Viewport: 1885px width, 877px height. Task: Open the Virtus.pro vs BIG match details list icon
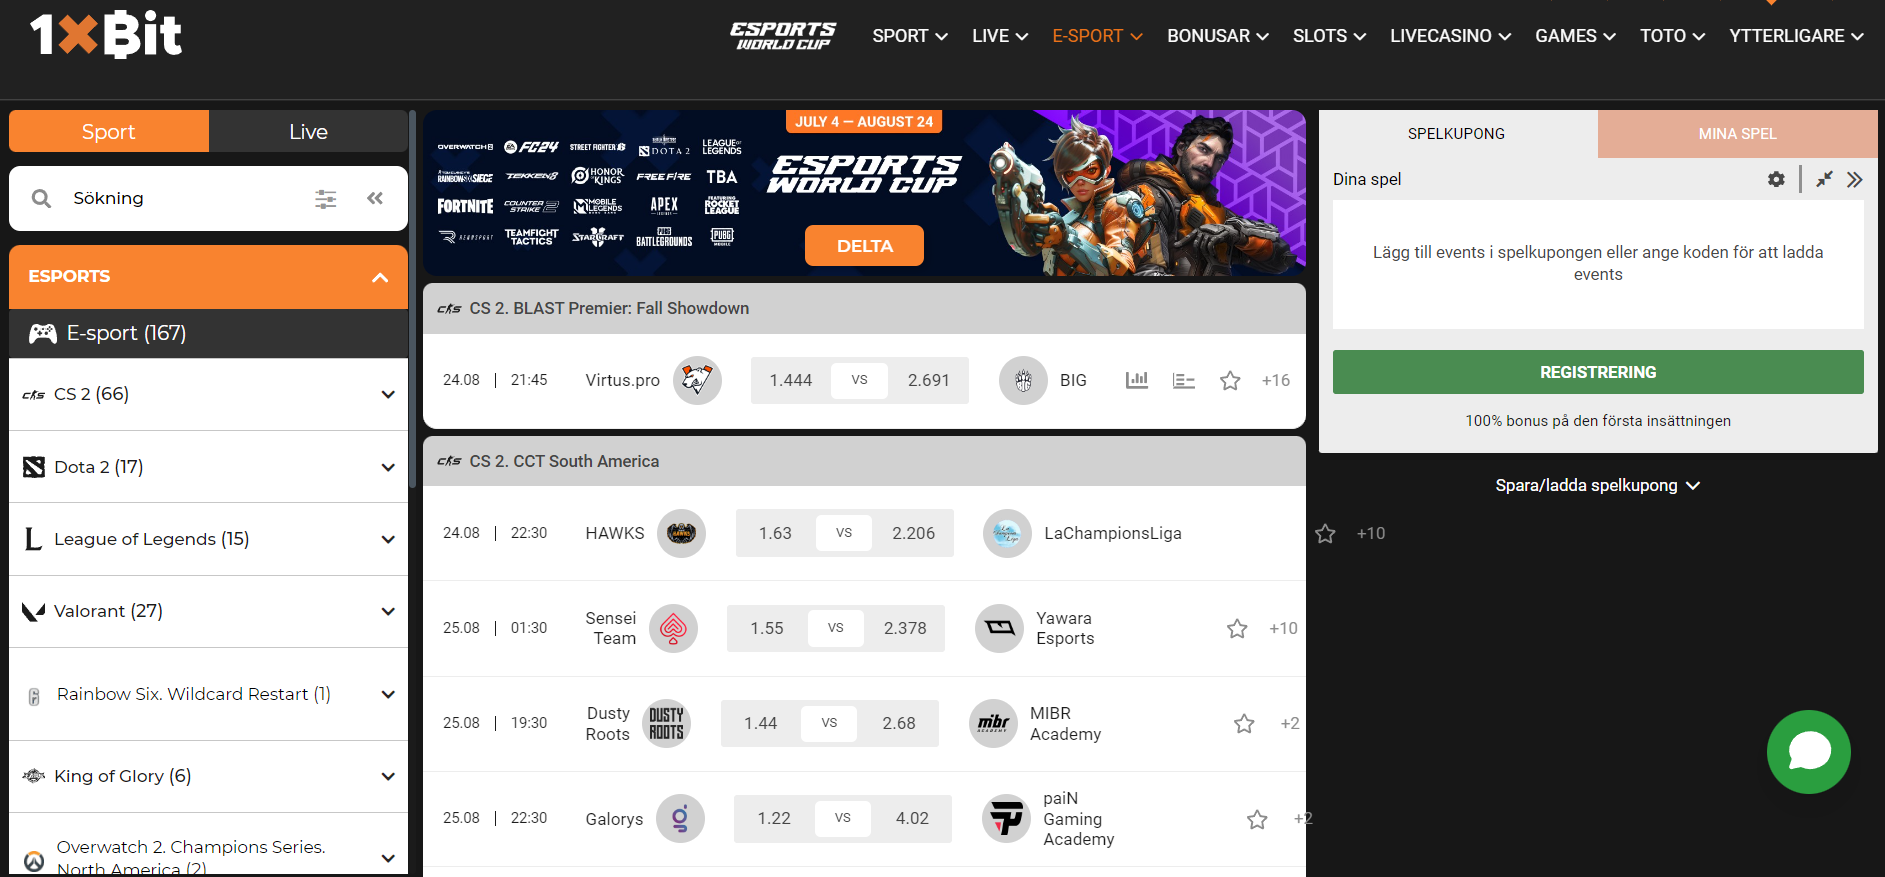pos(1184,380)
